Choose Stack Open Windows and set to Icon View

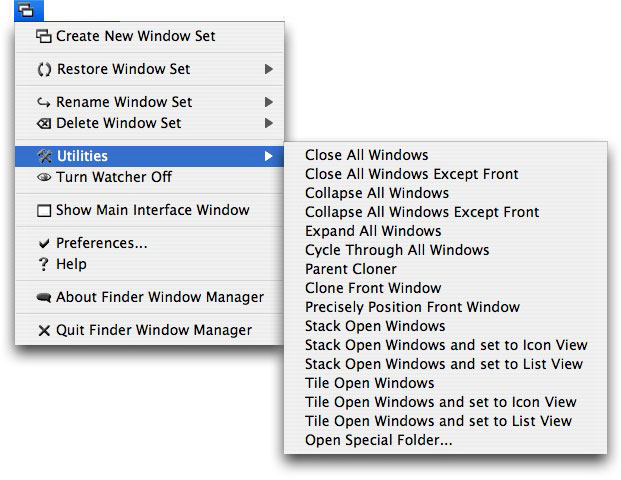click(x=446, y=345)
